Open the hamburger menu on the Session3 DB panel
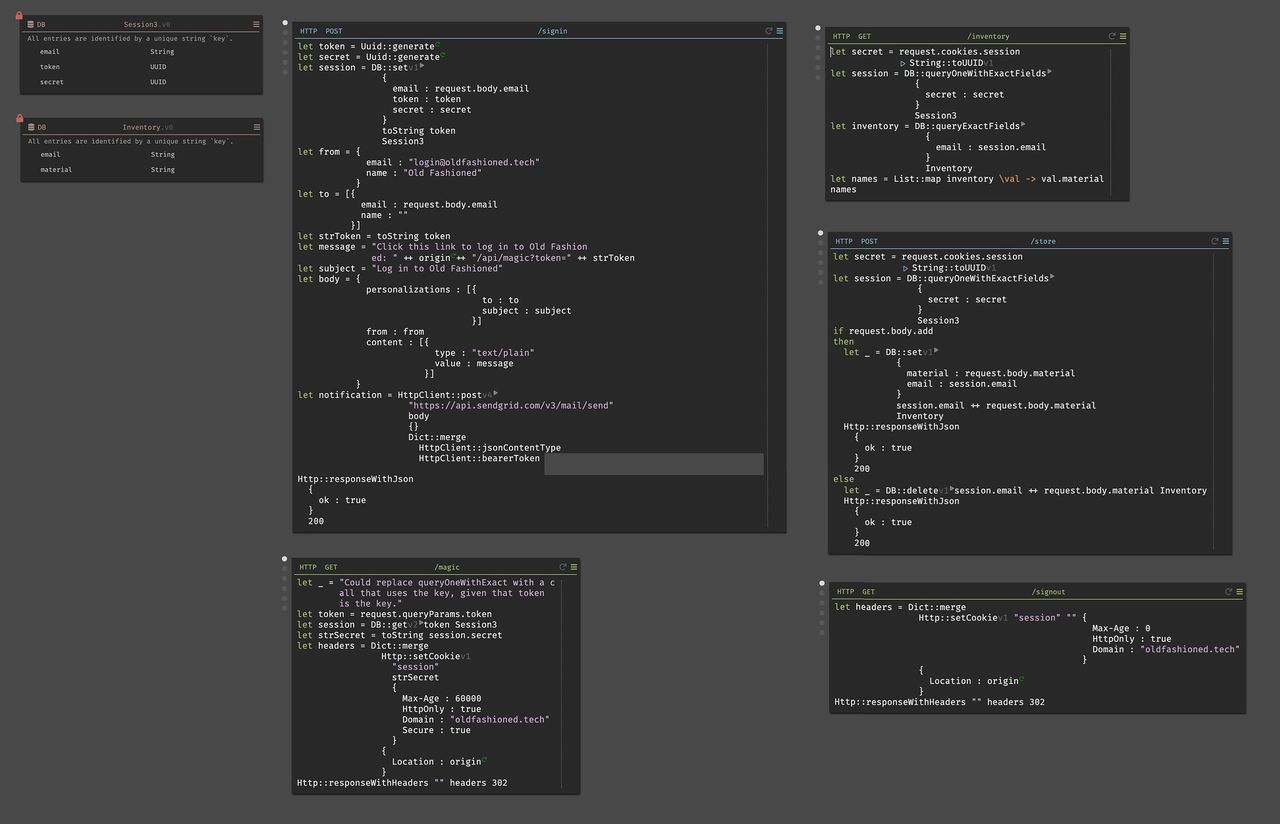Viewport: 1280px width, 824px height. 256,24
